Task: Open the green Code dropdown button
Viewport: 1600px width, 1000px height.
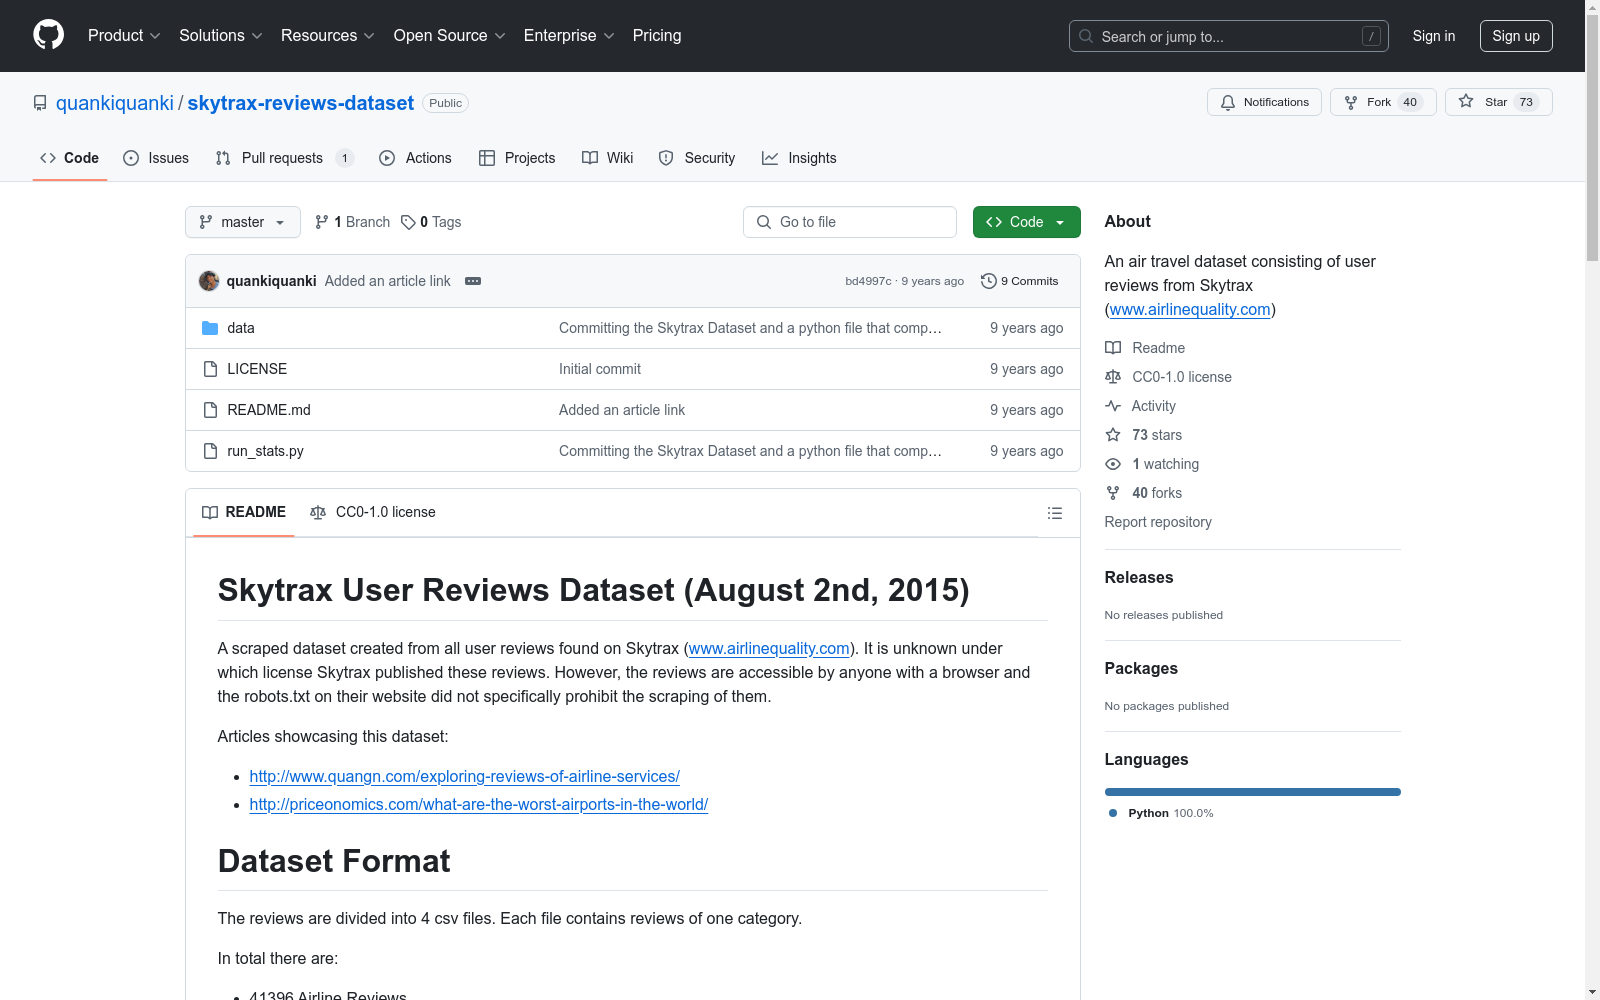Action: (1026, 222)
